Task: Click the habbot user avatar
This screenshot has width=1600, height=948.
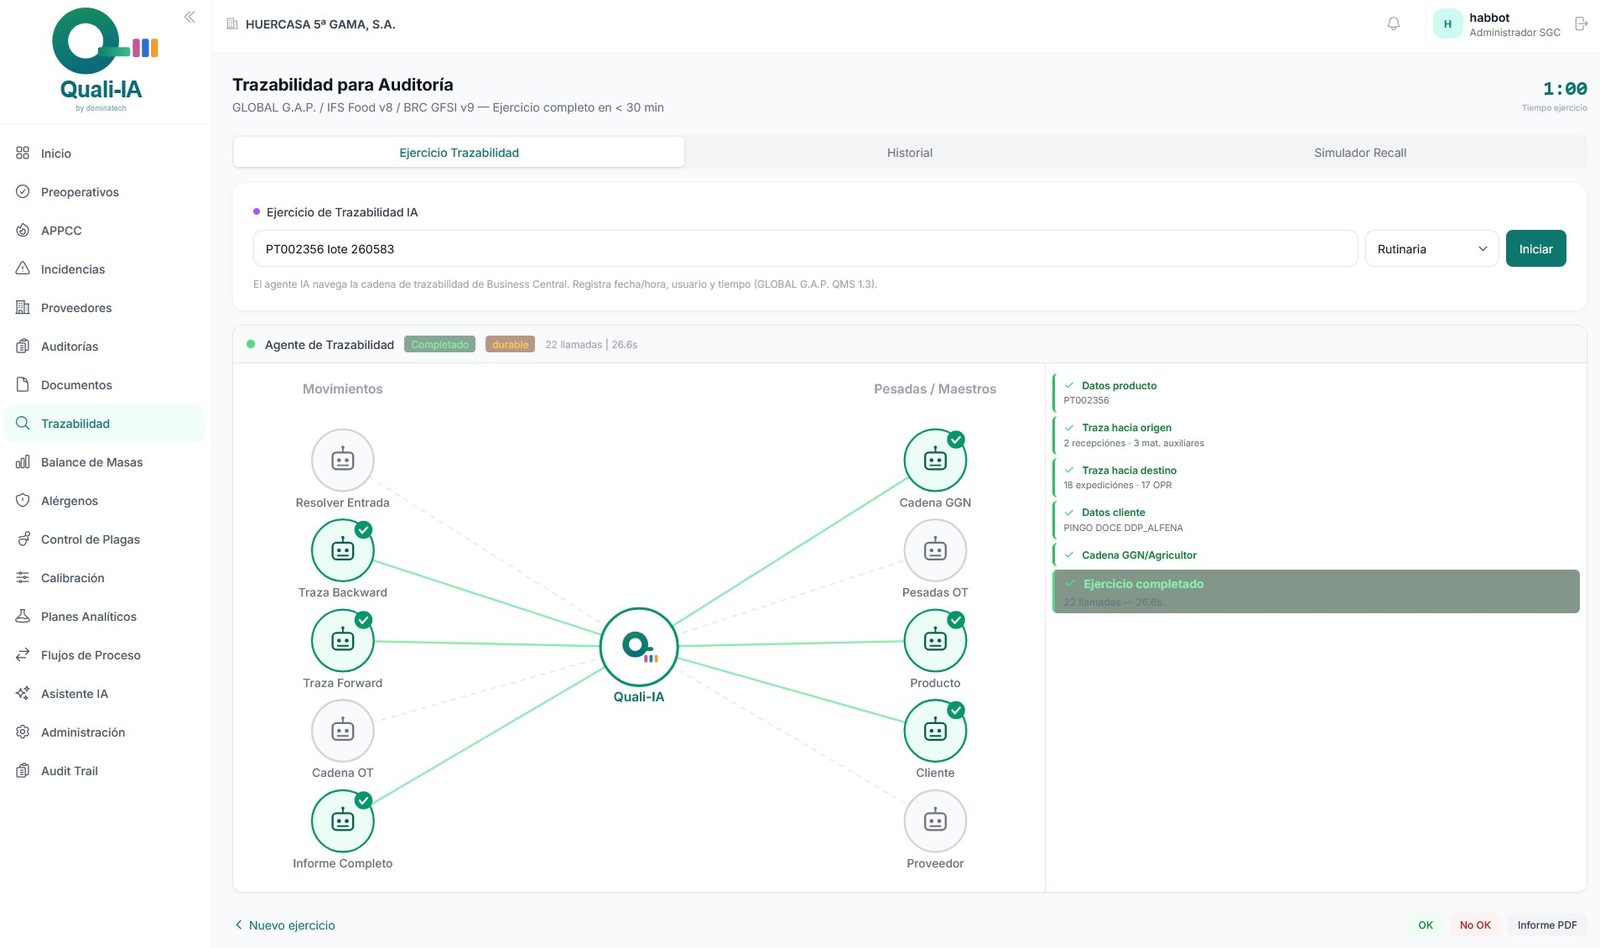Action: [x=1447, y=24]
